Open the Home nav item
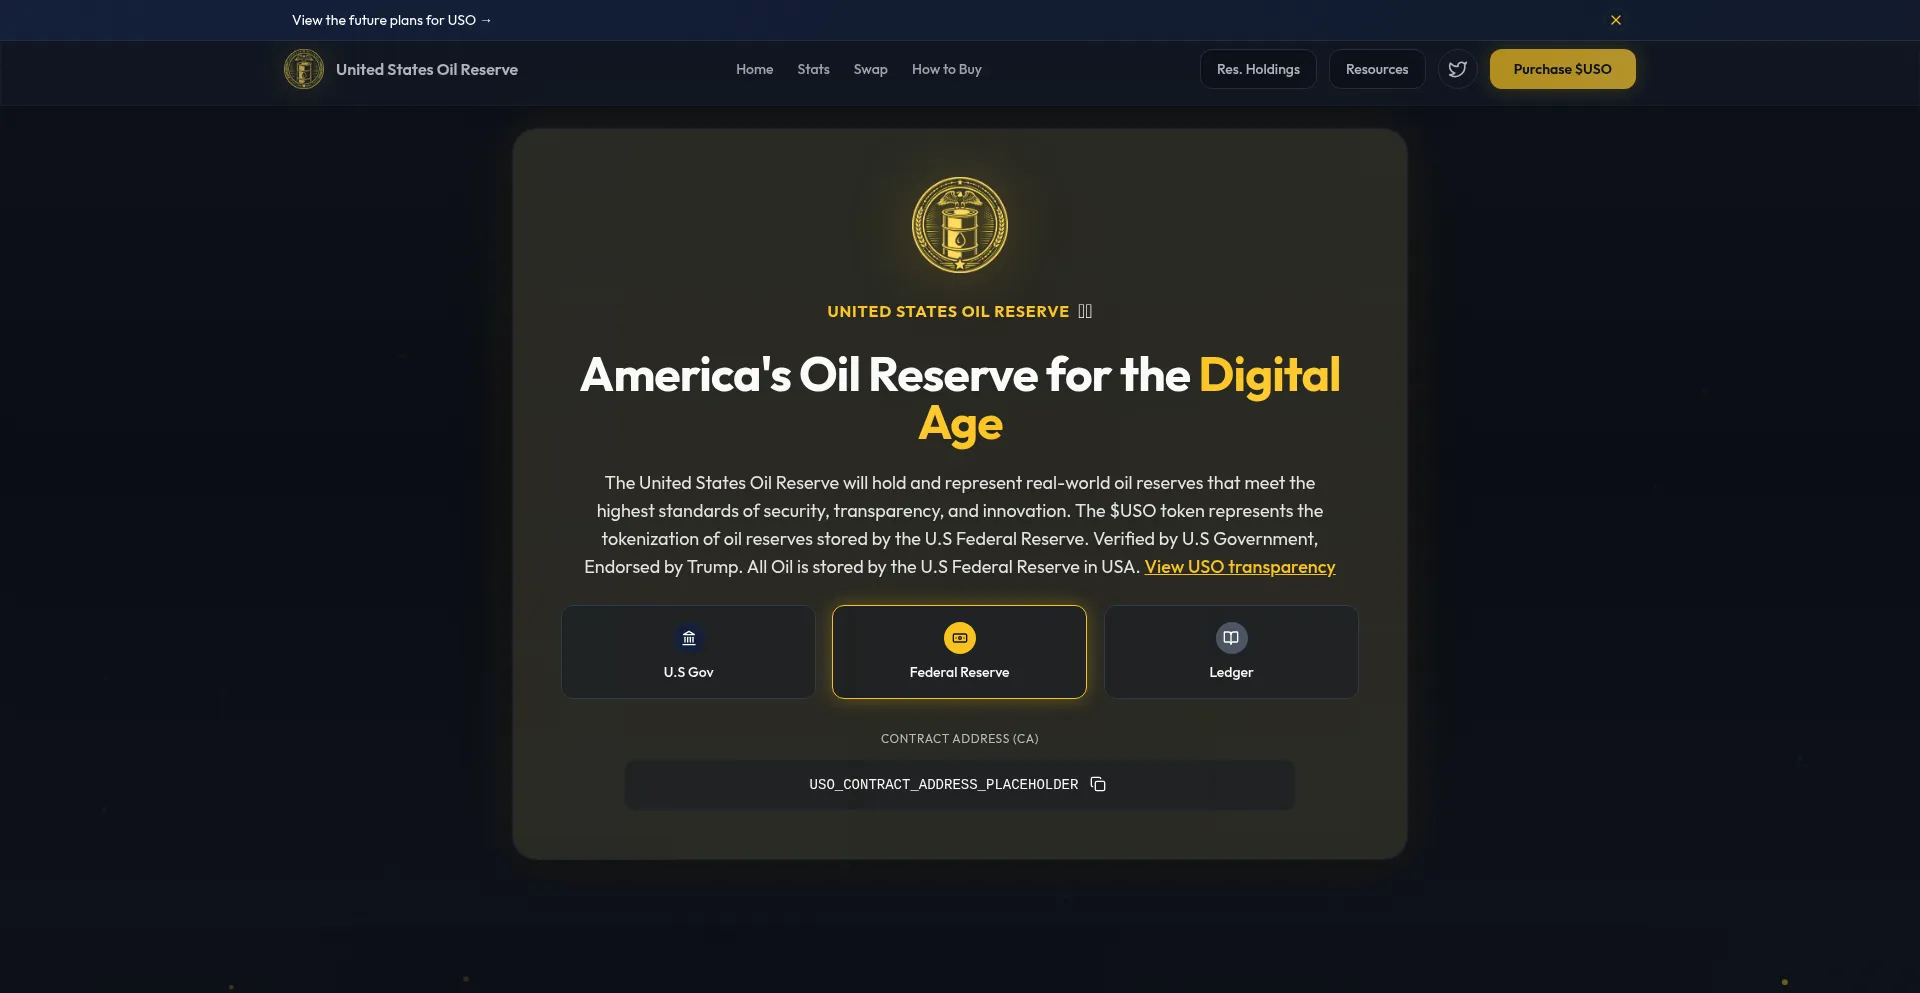 [x=755, y=69]
